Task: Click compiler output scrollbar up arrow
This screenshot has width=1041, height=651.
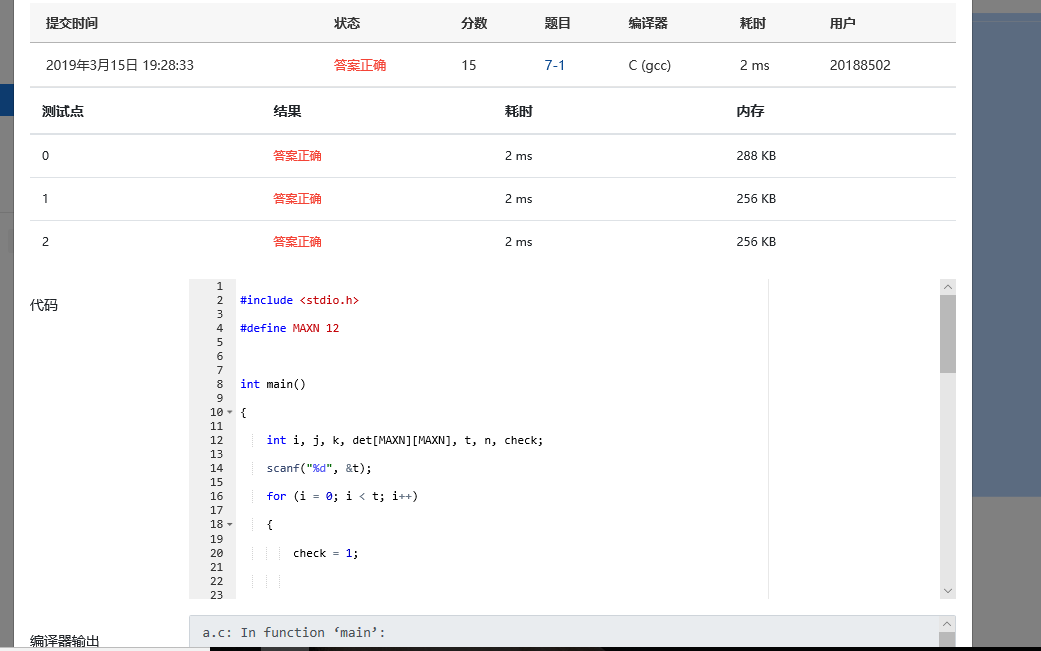Action: click(x=947, y=624)
